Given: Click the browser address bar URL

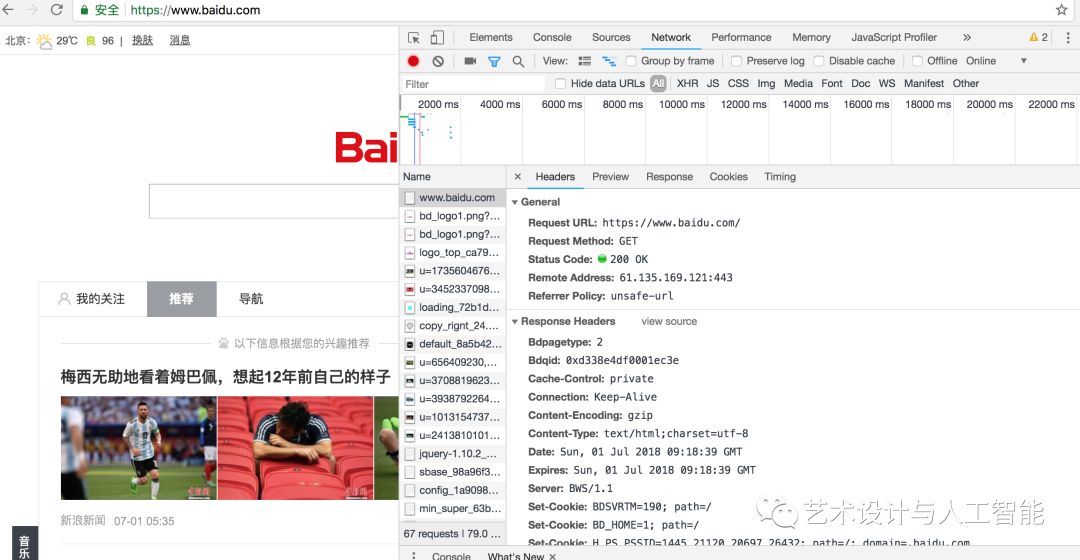Looking at the screenshot, I should 196,10.
